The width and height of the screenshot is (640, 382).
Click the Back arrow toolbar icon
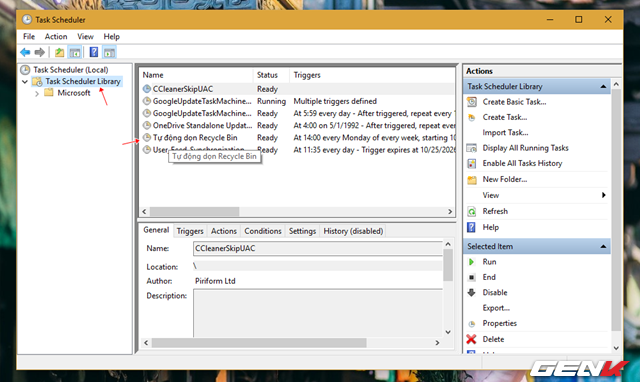[x=25, y=52]
